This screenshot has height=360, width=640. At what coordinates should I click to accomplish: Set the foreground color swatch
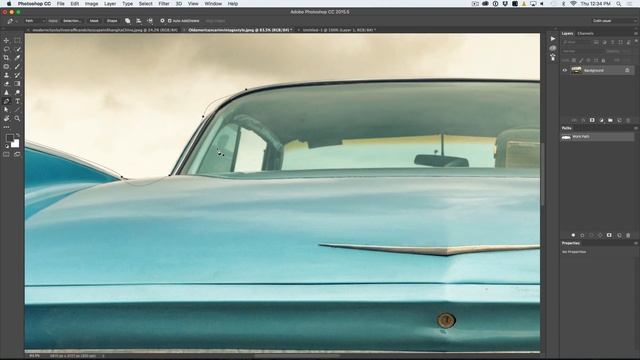pyautogui.click(x=9, y=138)
